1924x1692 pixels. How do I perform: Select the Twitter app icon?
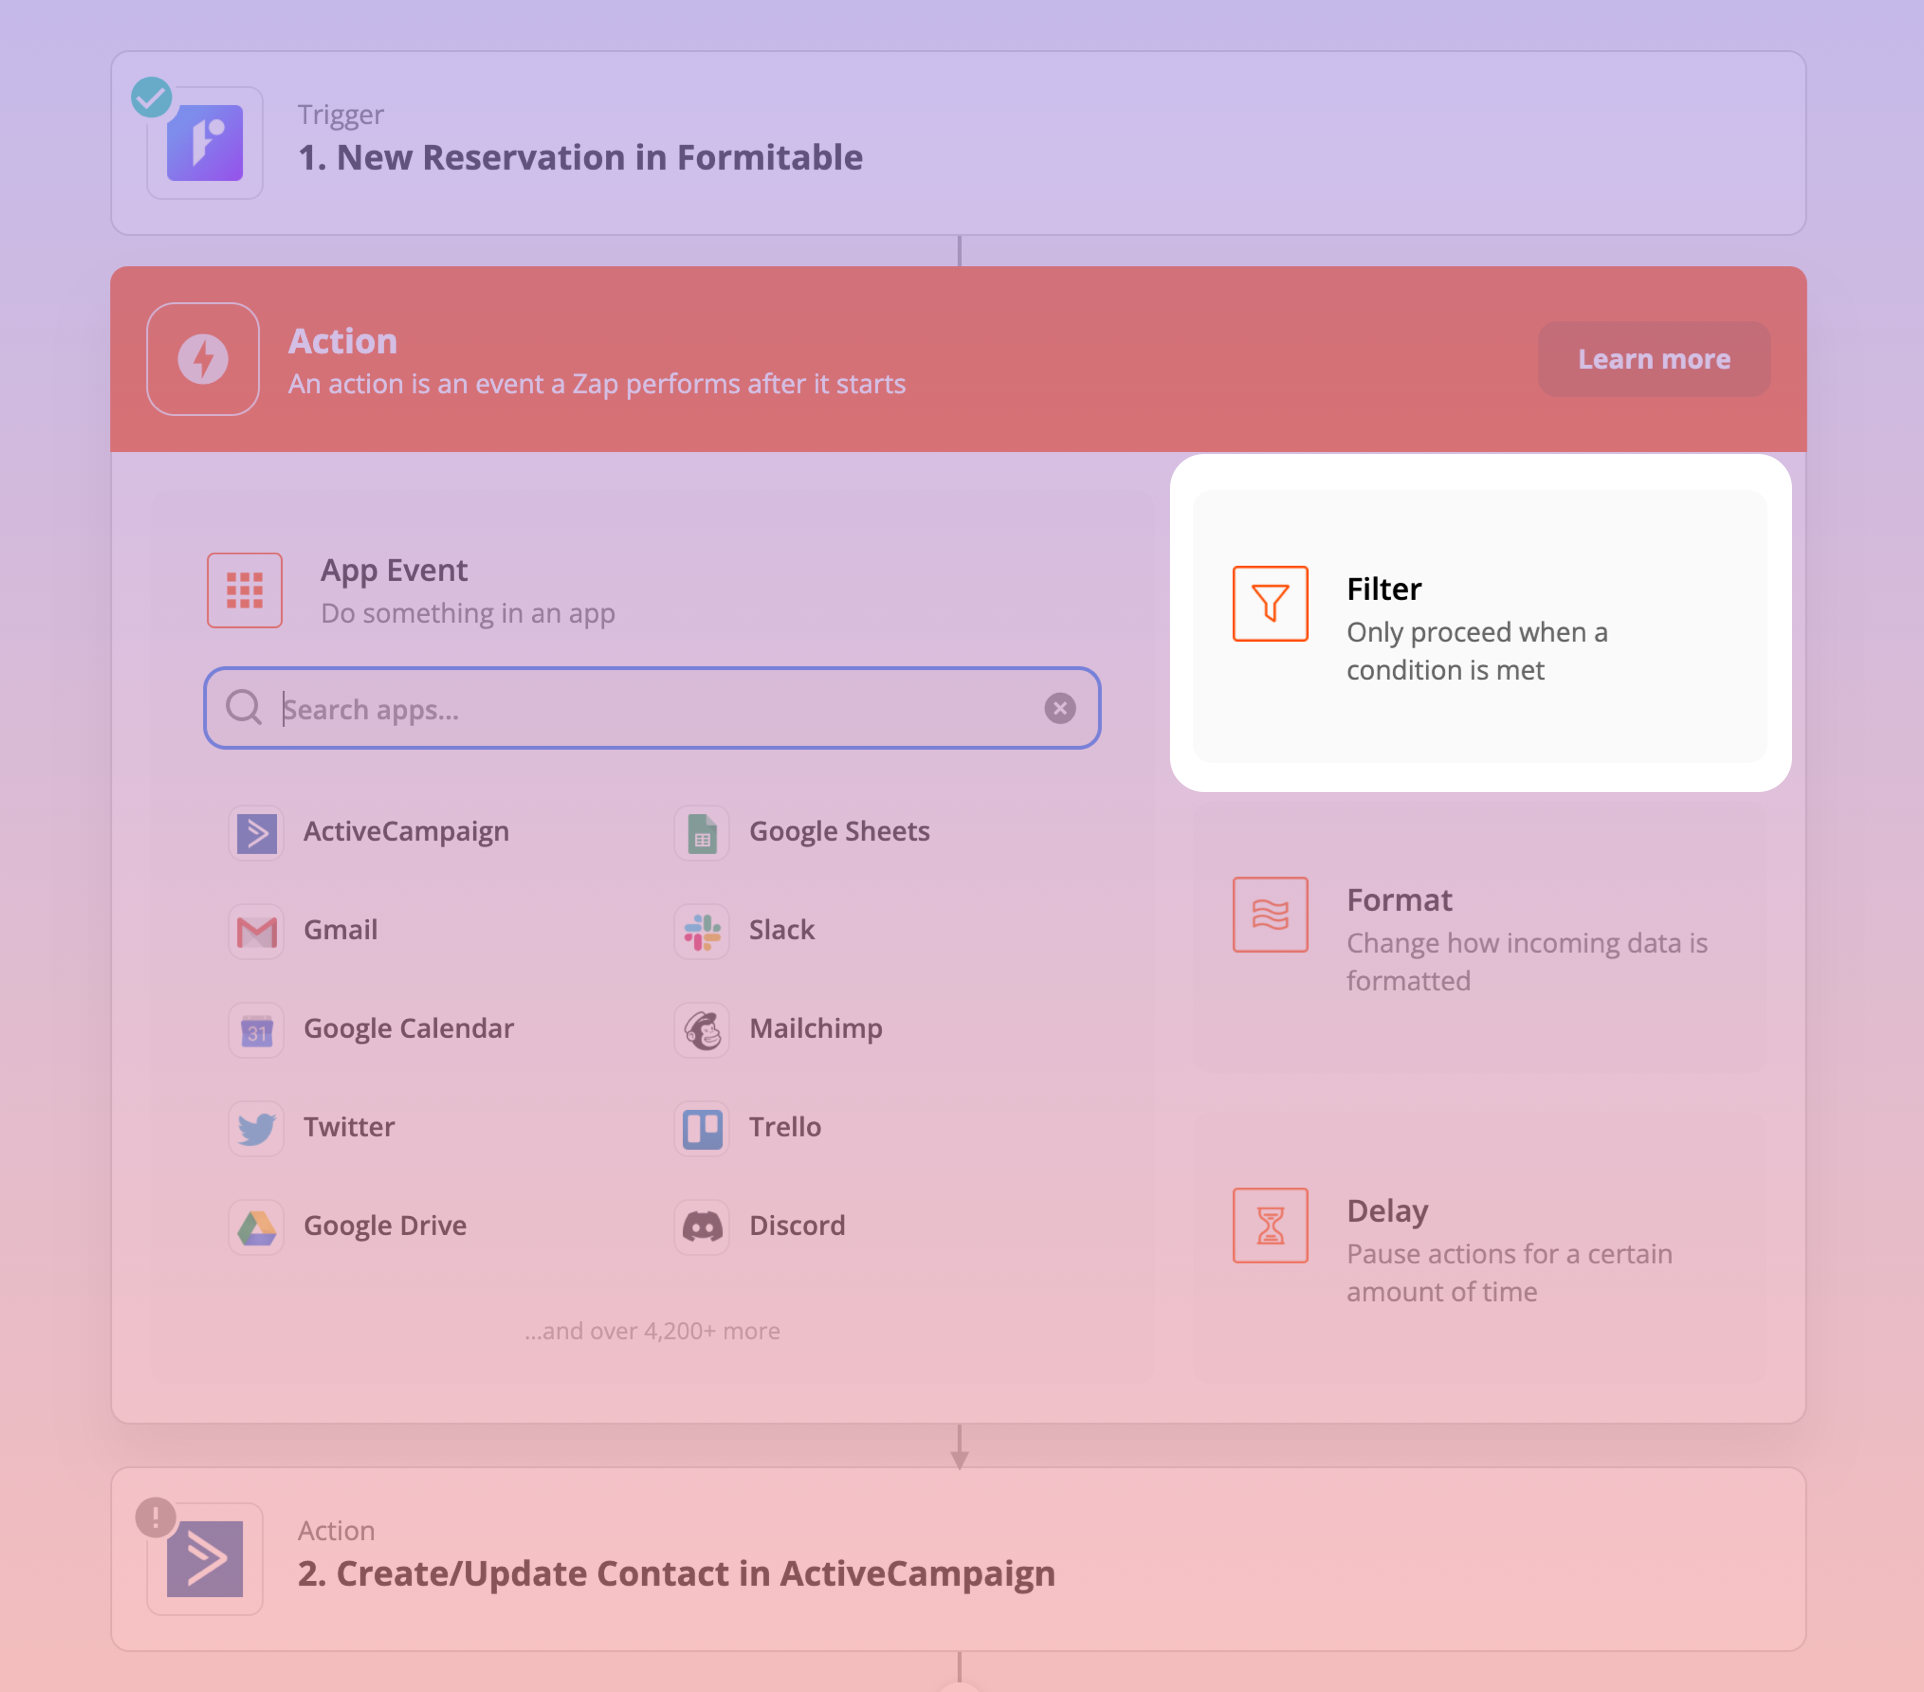coord(256,1128)
